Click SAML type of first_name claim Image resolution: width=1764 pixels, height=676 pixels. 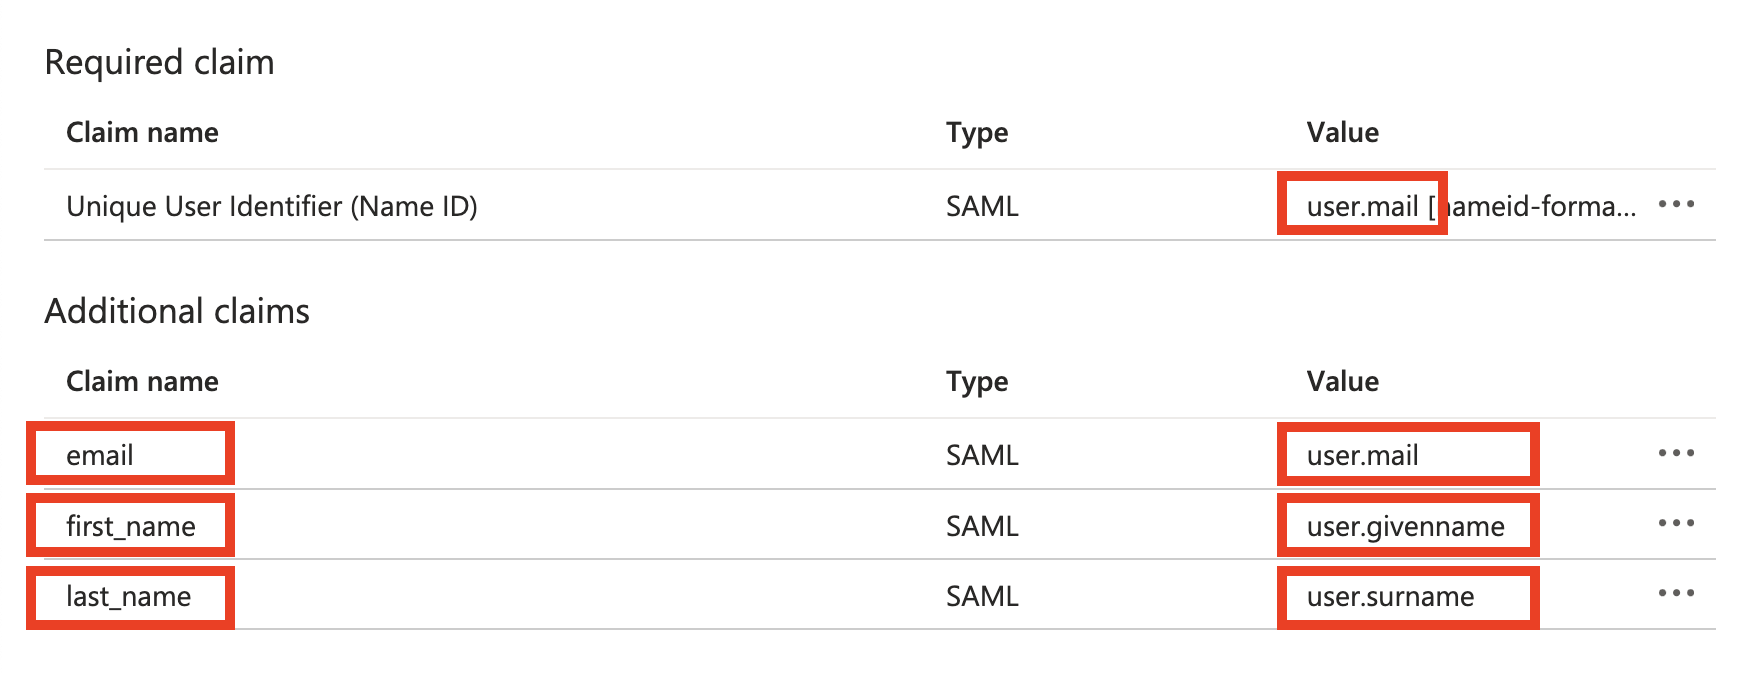point(982,527)
